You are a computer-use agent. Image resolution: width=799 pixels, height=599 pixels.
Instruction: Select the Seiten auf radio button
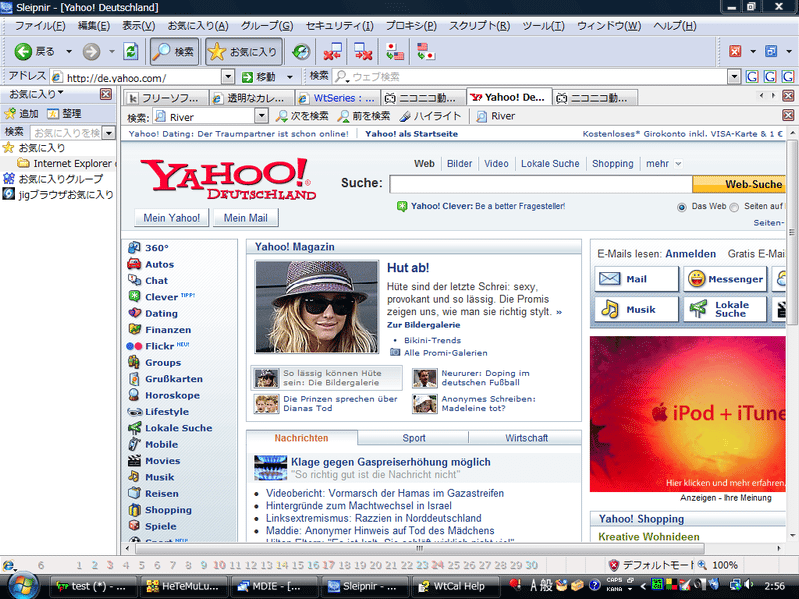point(734,207)
